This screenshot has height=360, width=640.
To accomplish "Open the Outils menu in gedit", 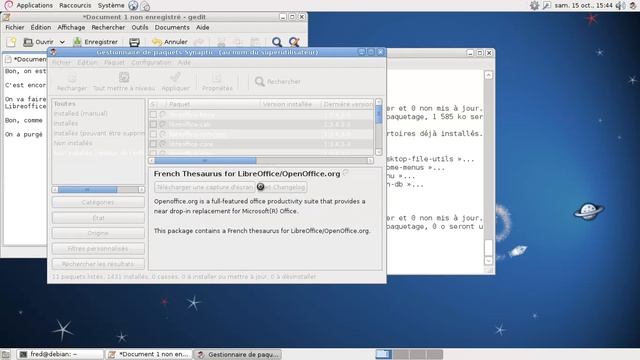I will coord(140,27).
